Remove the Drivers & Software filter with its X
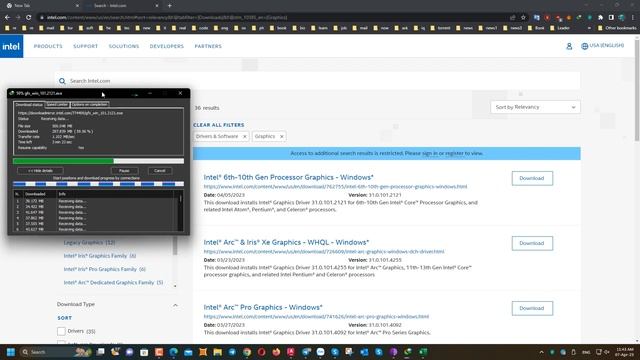 [244, 136]
